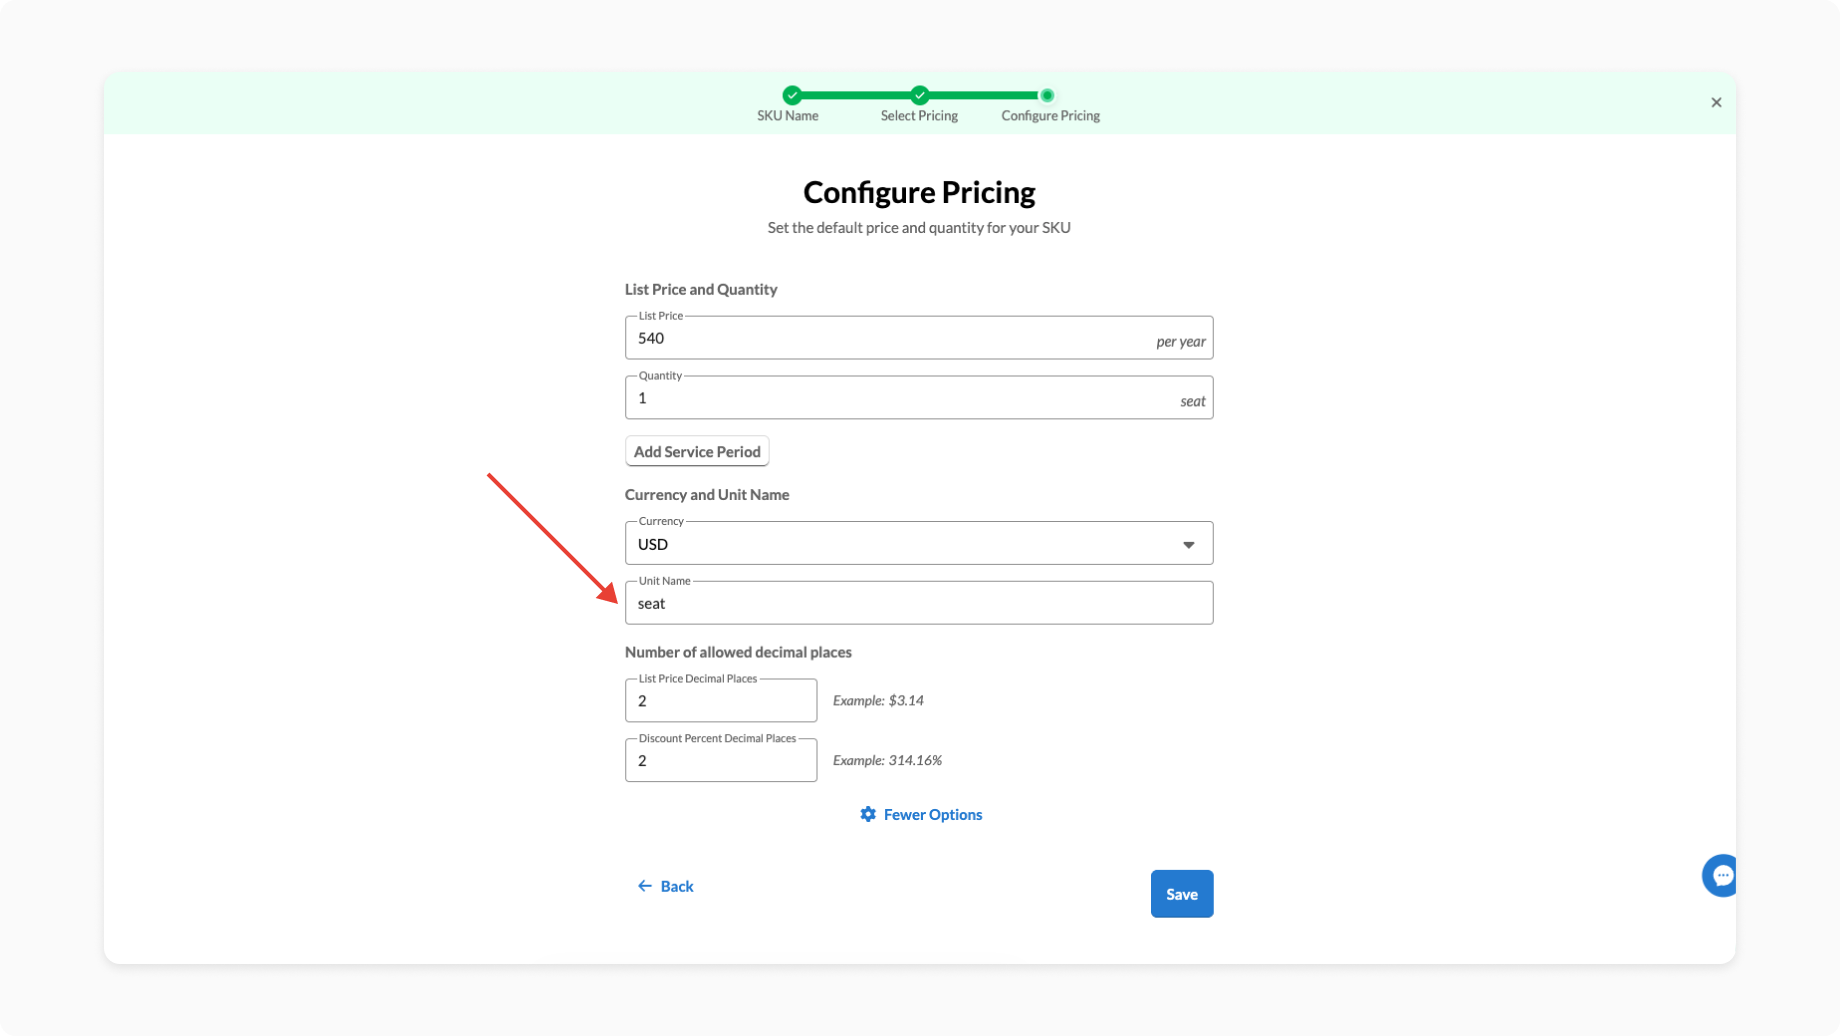Open the chat support bubble
1840x1036 pixels.
1721,876
